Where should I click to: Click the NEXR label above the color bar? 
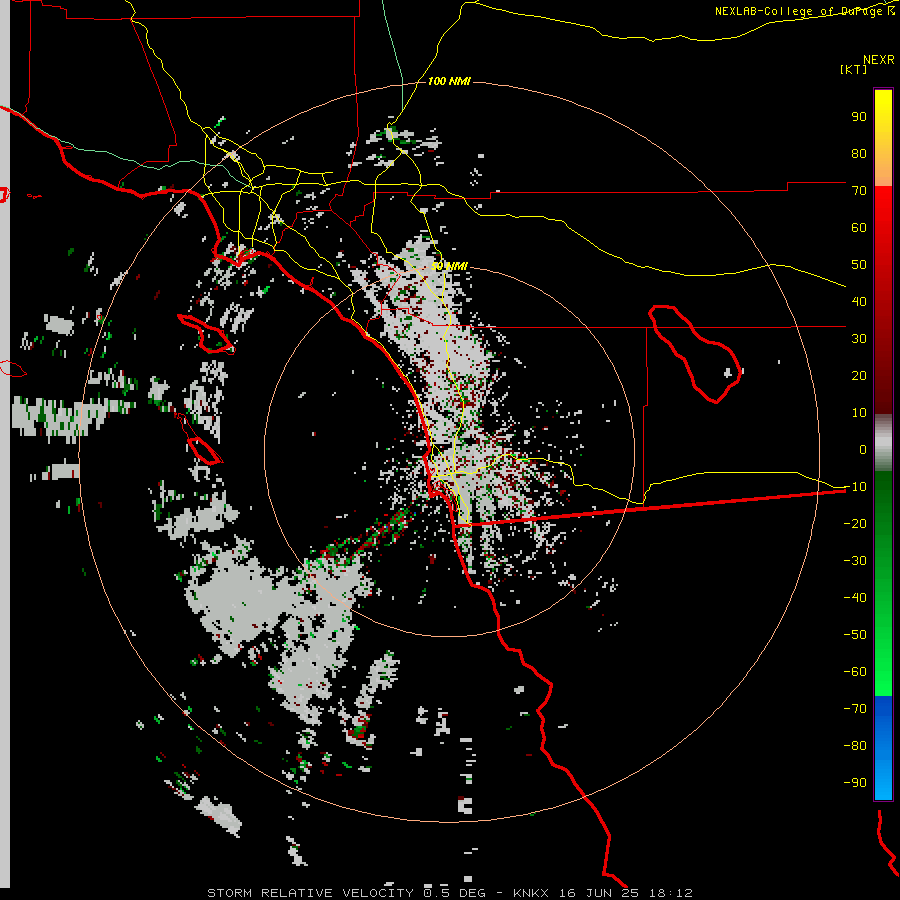click(x=879, y=60)
